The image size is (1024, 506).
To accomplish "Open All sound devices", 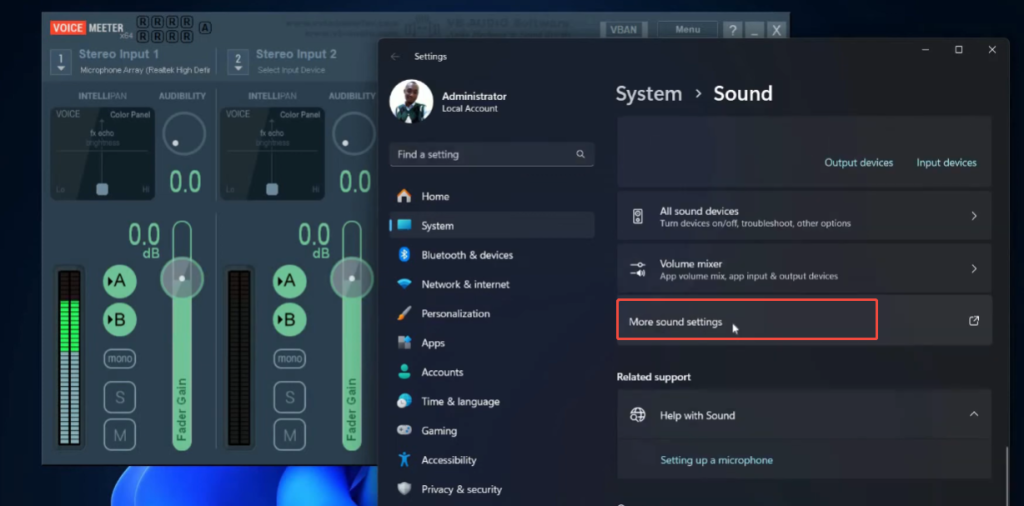I will coord(804,216).
